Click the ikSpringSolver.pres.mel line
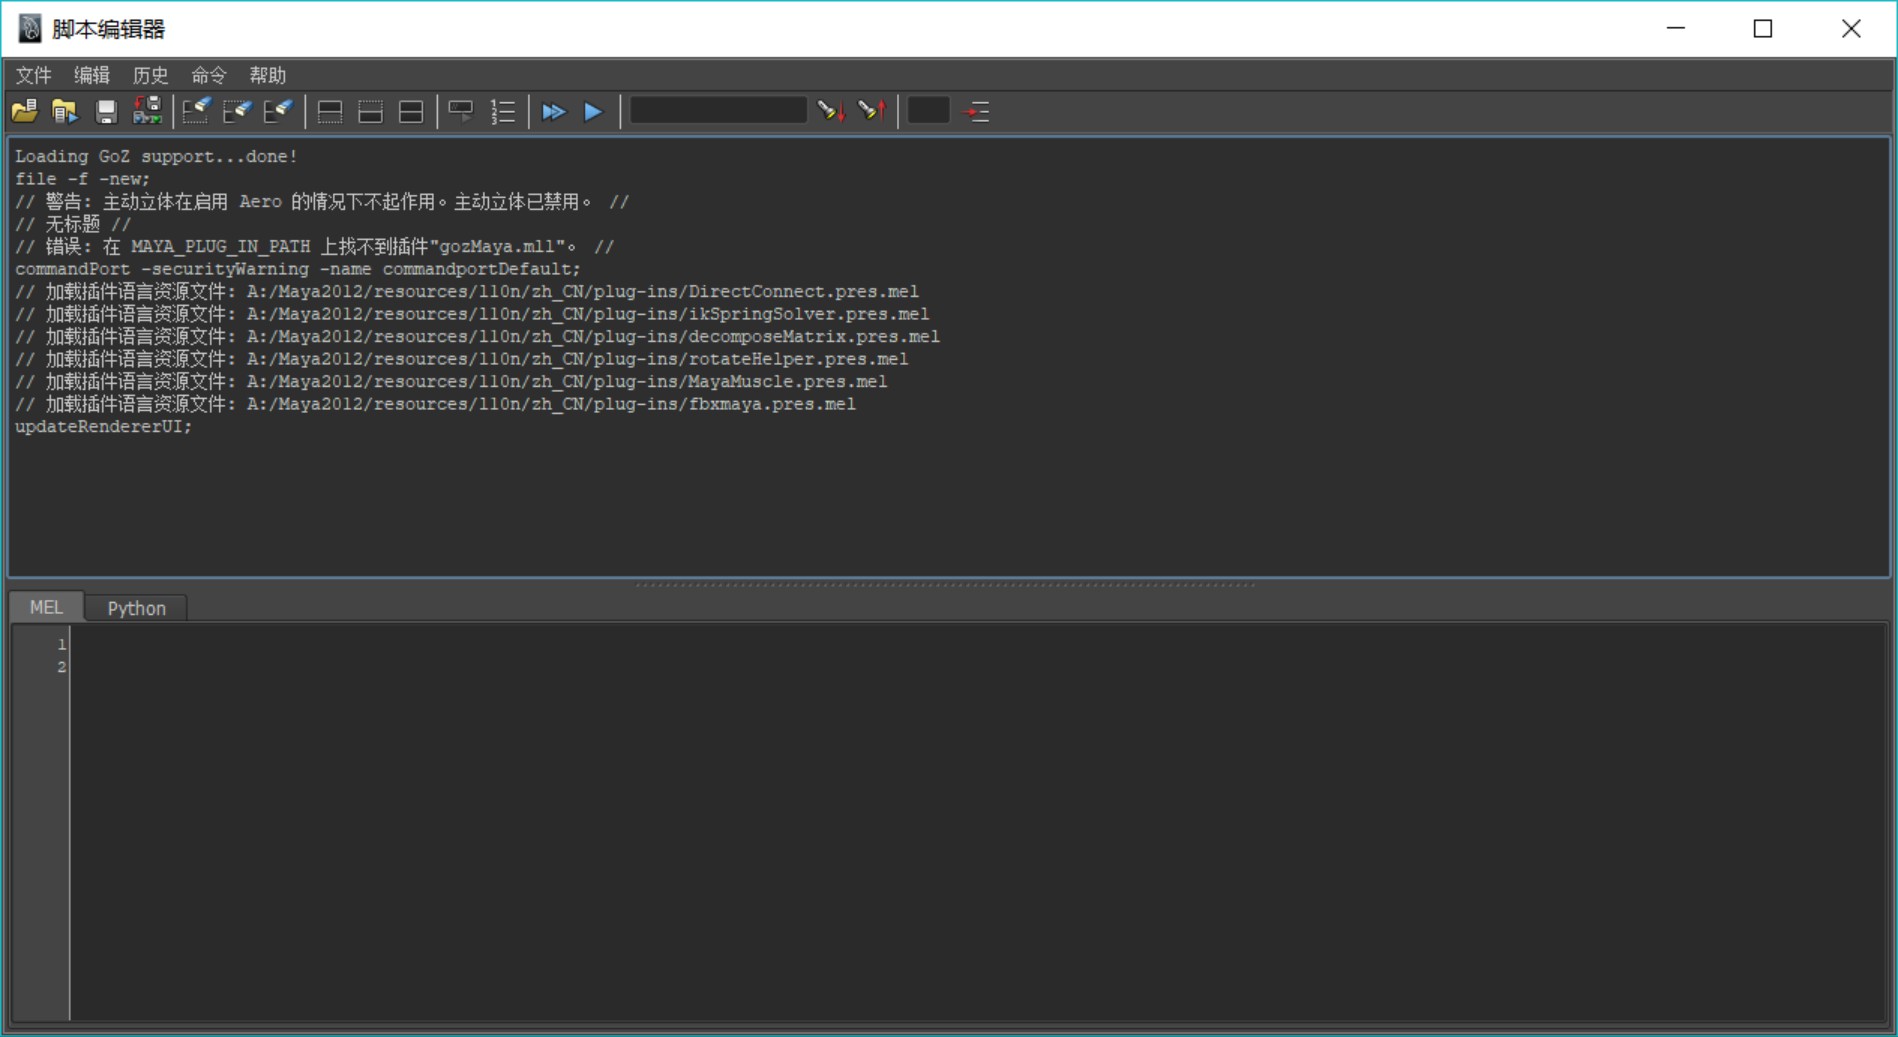The height and width of the screenshot is (1037, 1898). pyautogui.click(x=471, y=314)
